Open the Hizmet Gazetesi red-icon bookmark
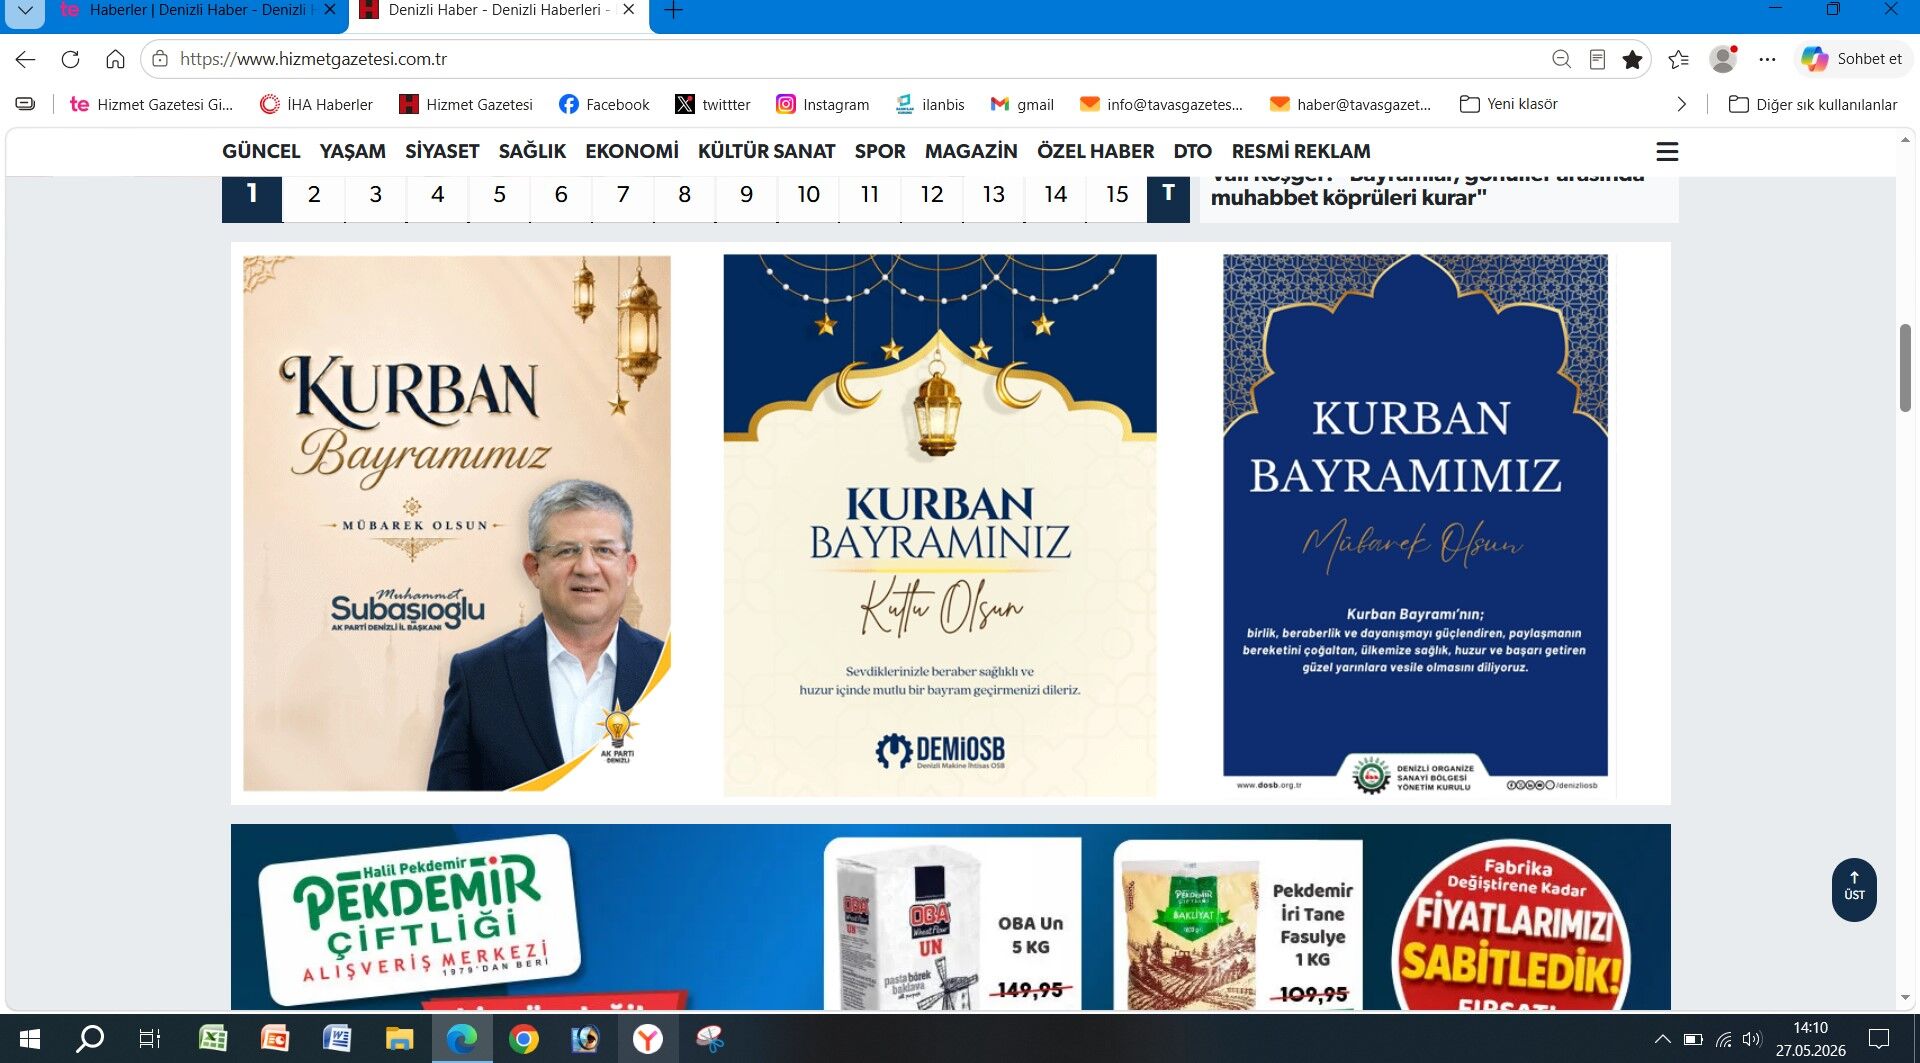1920x1063 pixels. pyautogui.click(x=466, y=104)
